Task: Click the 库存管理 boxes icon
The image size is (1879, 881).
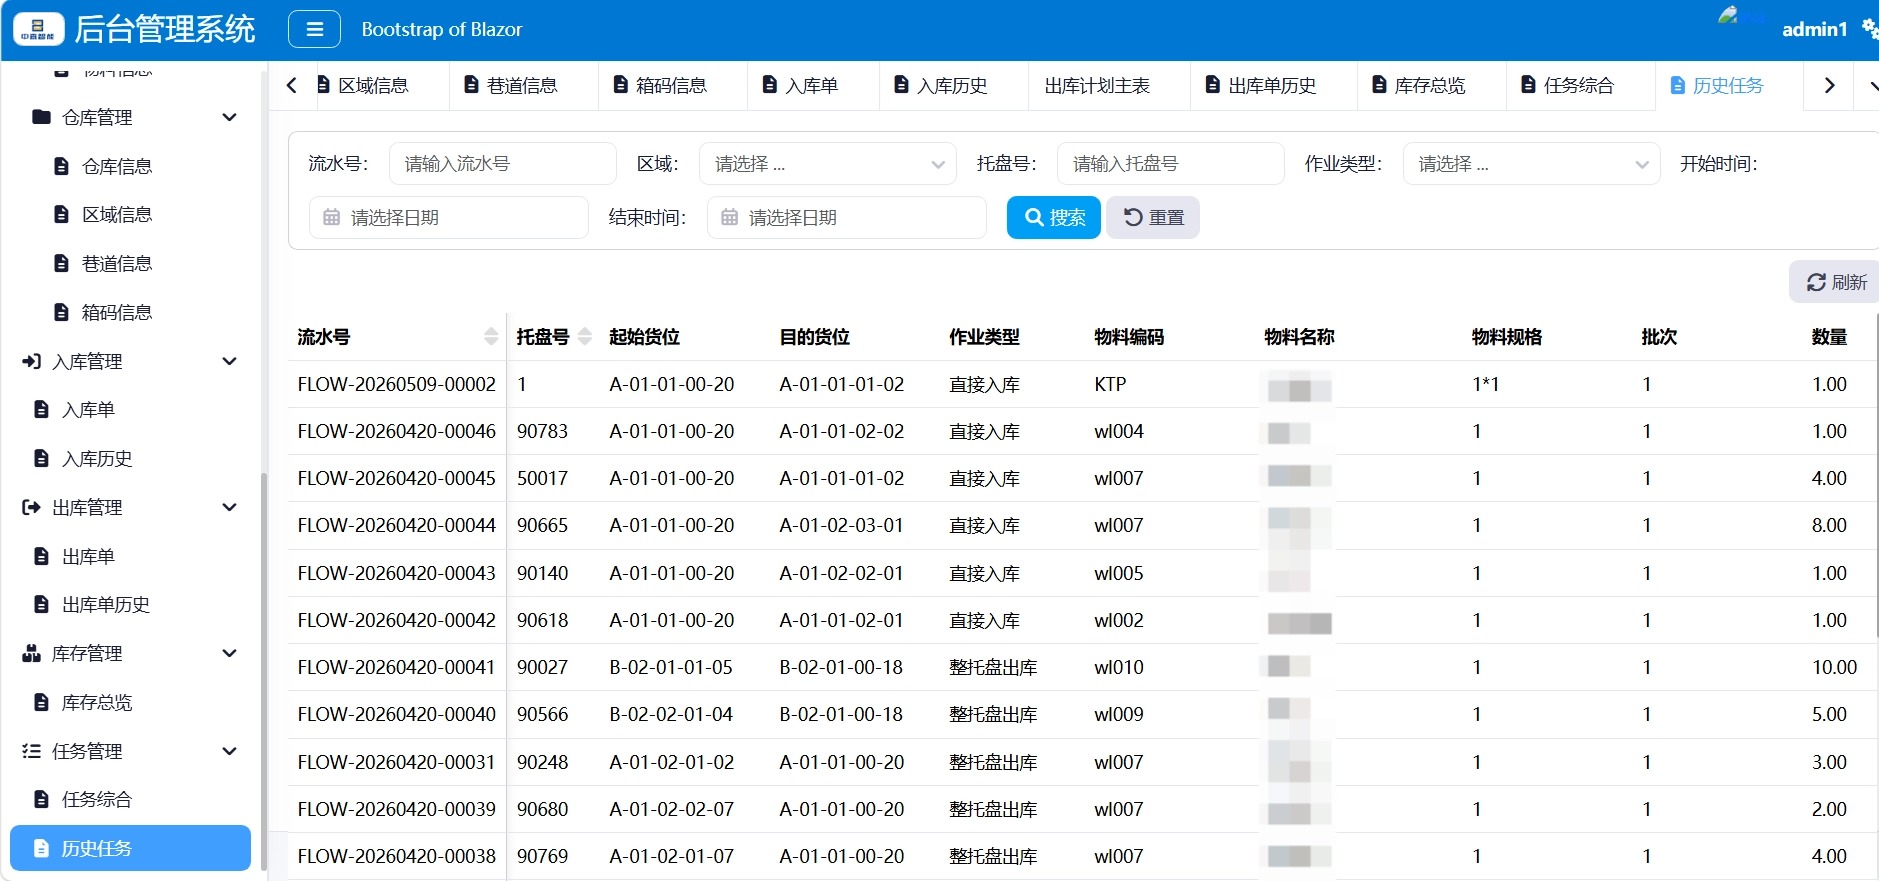Action: pyautogui.click(x=31, y=653)
